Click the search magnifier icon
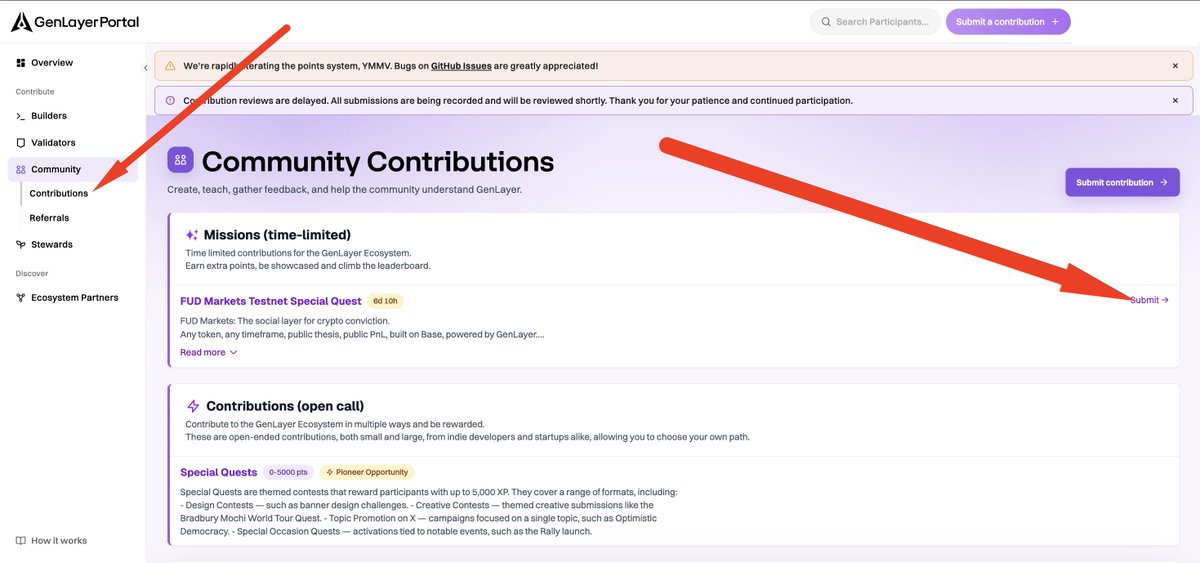 click(825, 22)
